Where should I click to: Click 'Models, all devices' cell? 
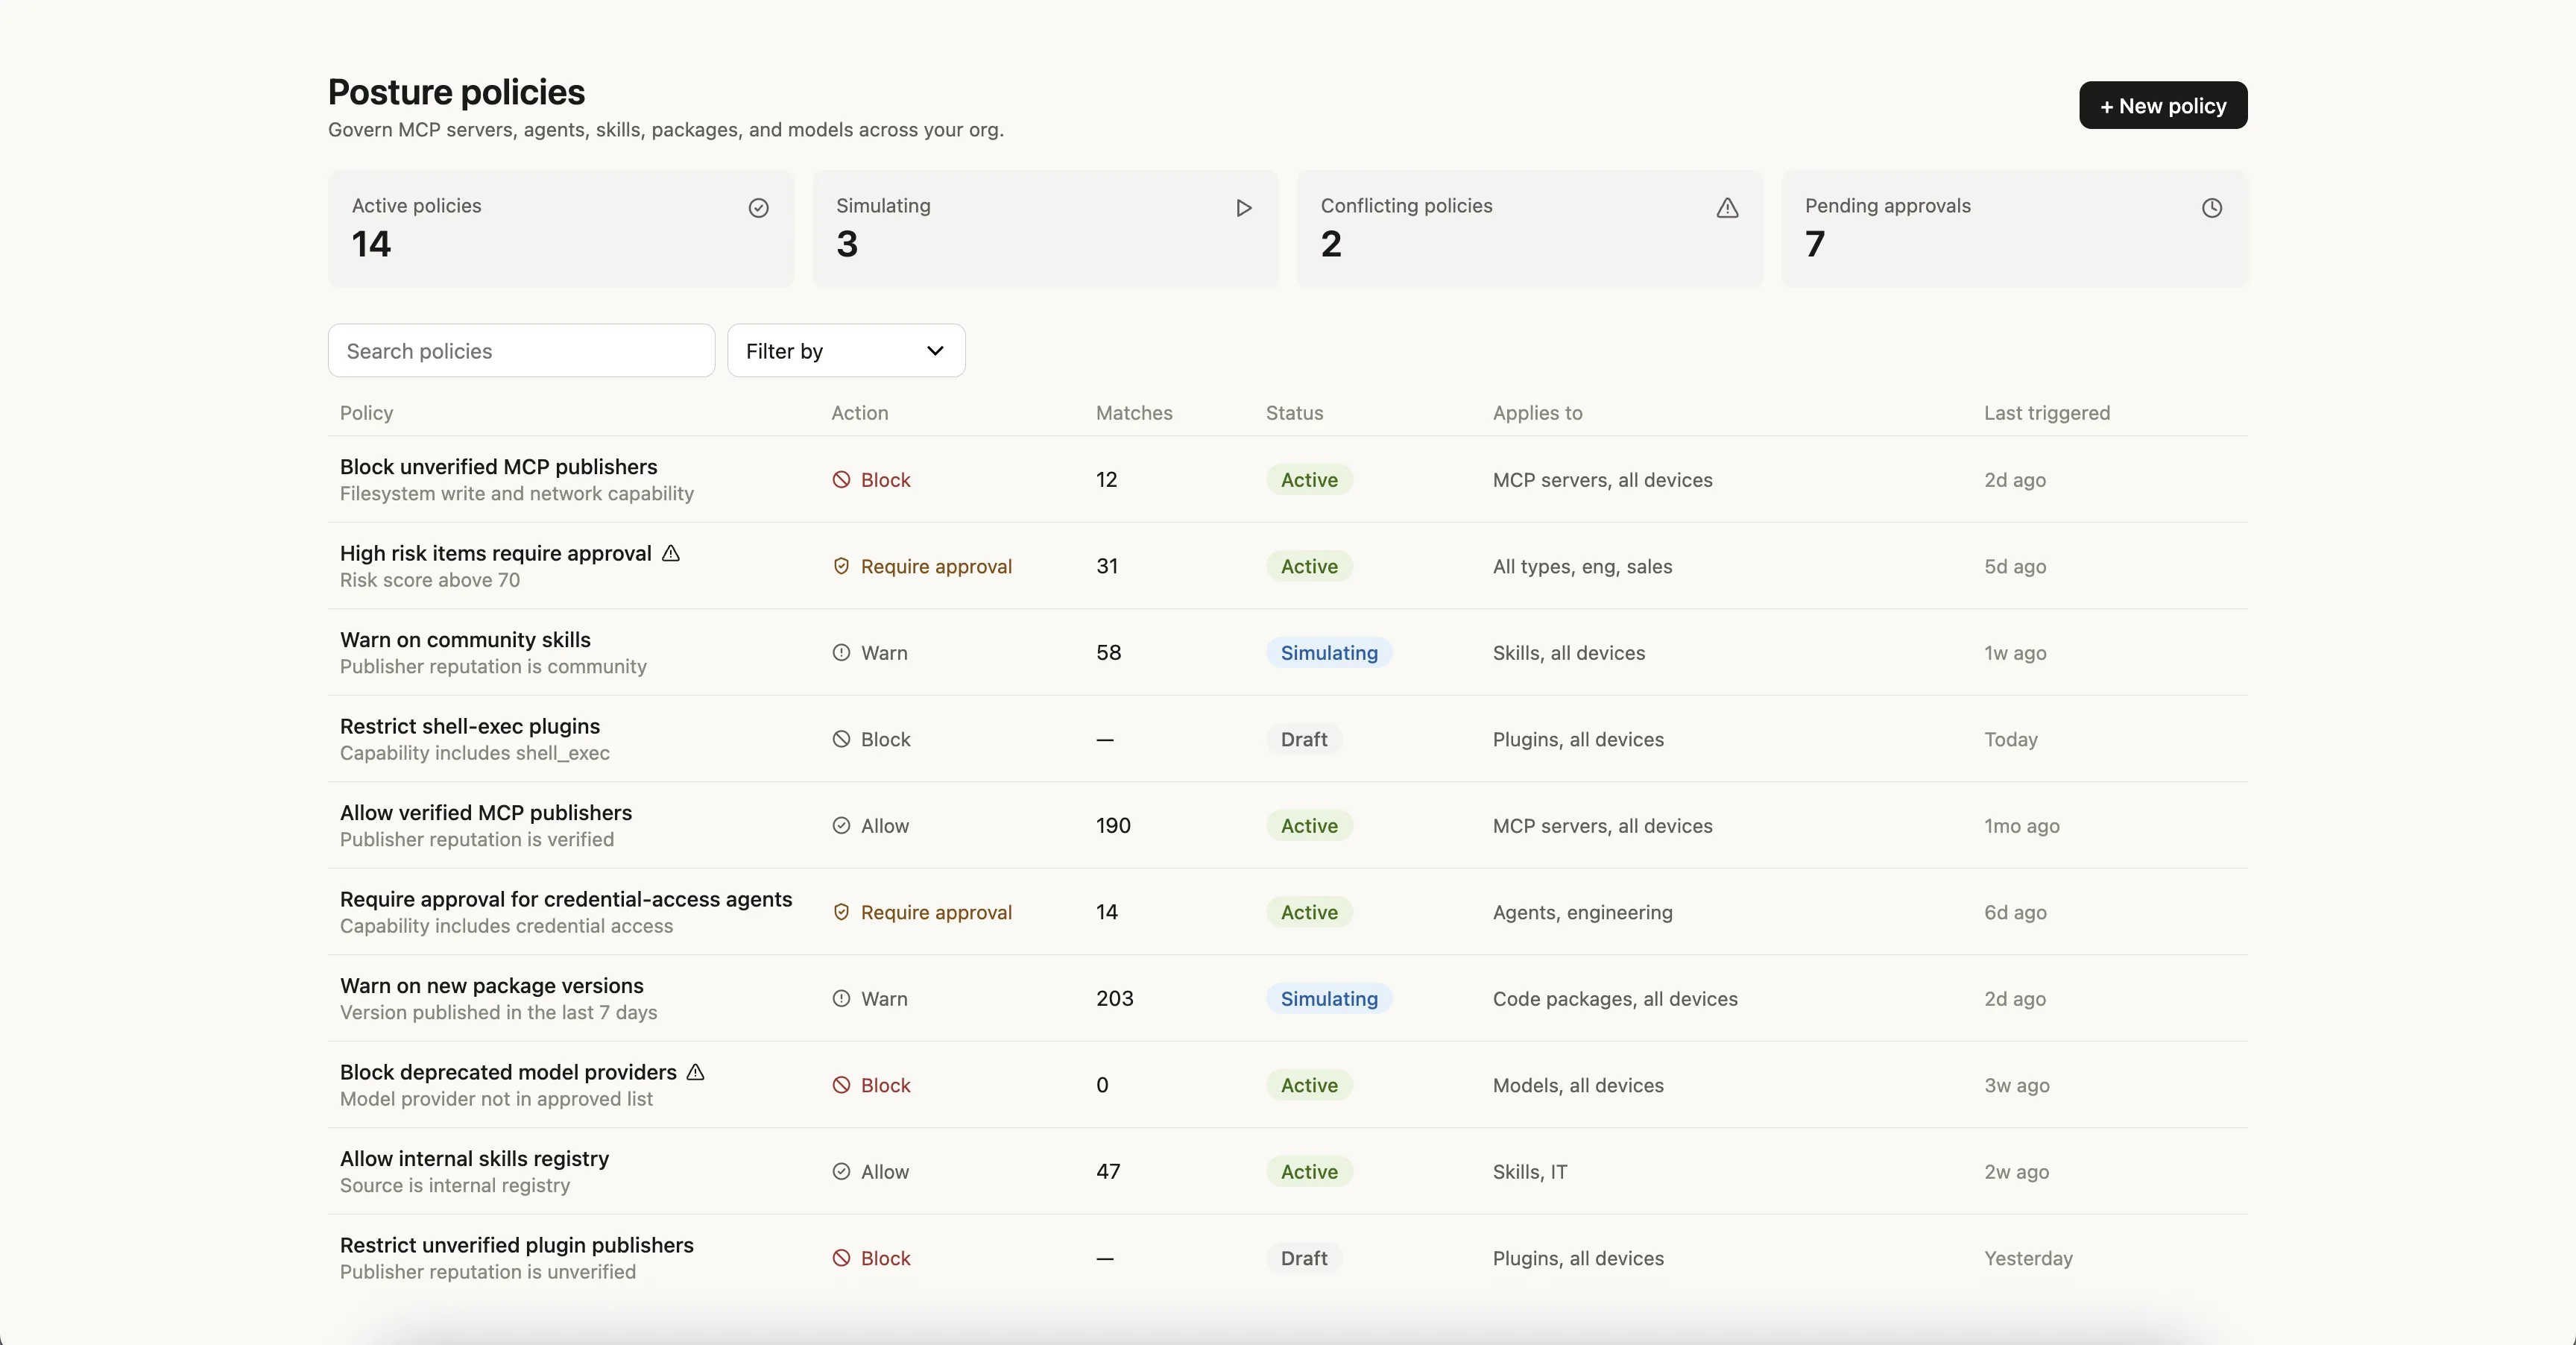click(x=1578, y=1085)
